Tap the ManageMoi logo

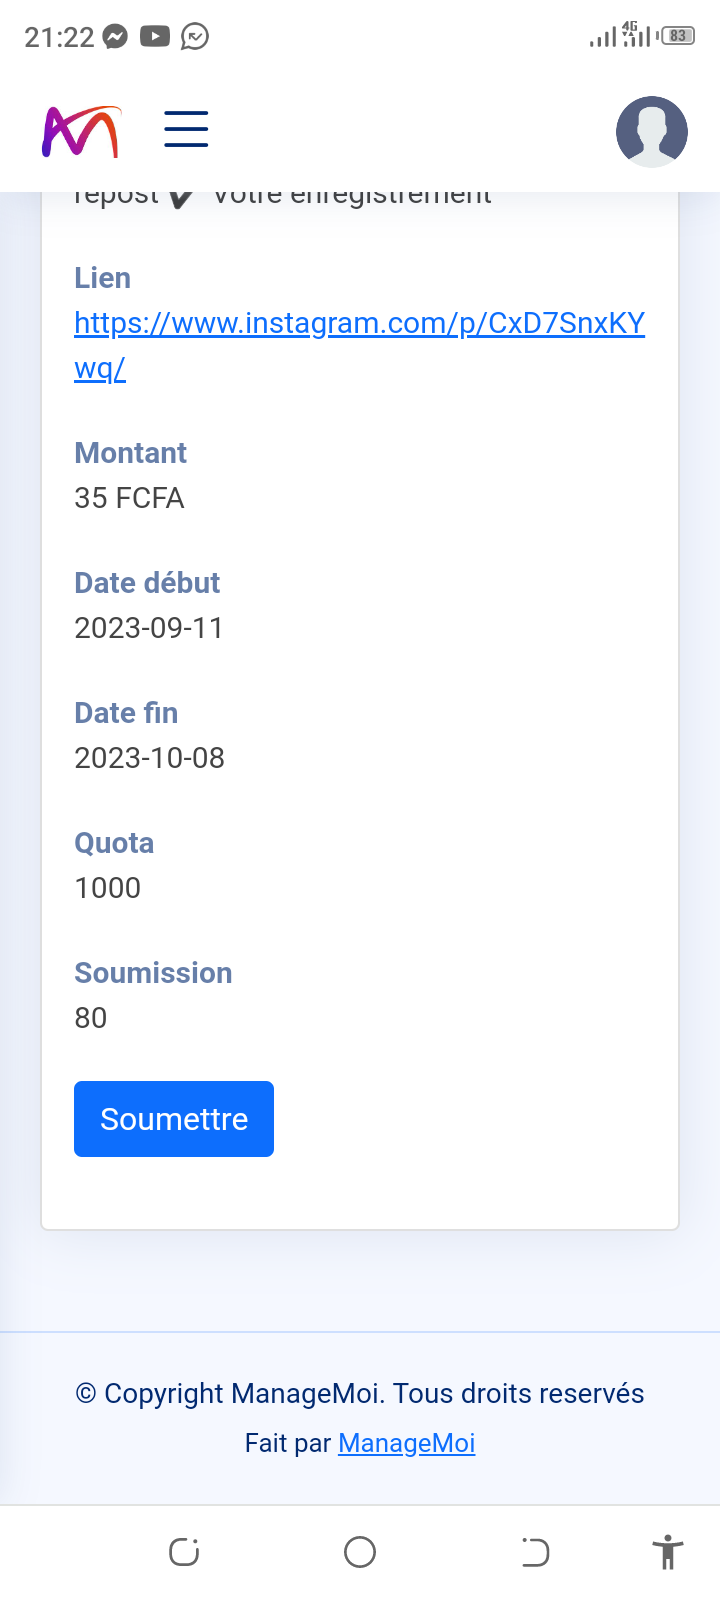[81, 131]
